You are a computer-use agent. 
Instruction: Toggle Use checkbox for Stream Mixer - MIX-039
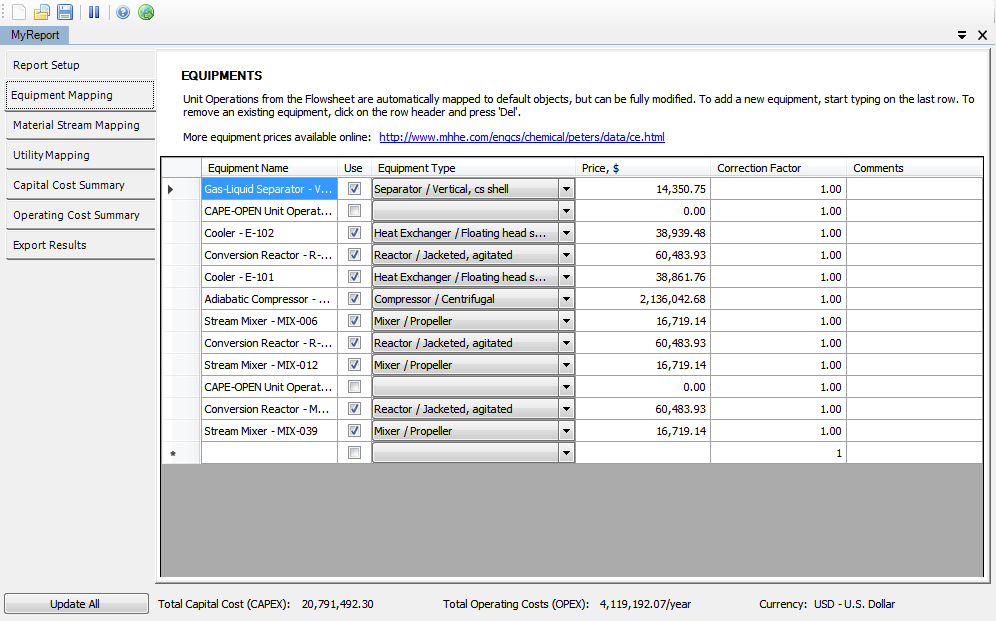[354, 431]
